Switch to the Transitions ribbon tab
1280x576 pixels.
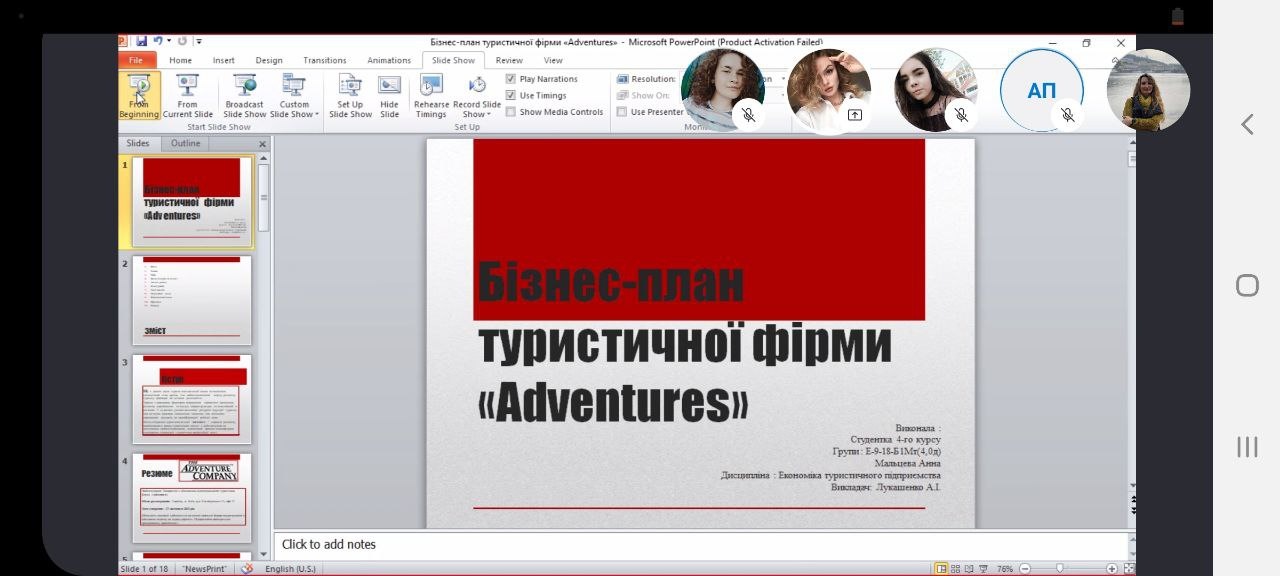324,60
